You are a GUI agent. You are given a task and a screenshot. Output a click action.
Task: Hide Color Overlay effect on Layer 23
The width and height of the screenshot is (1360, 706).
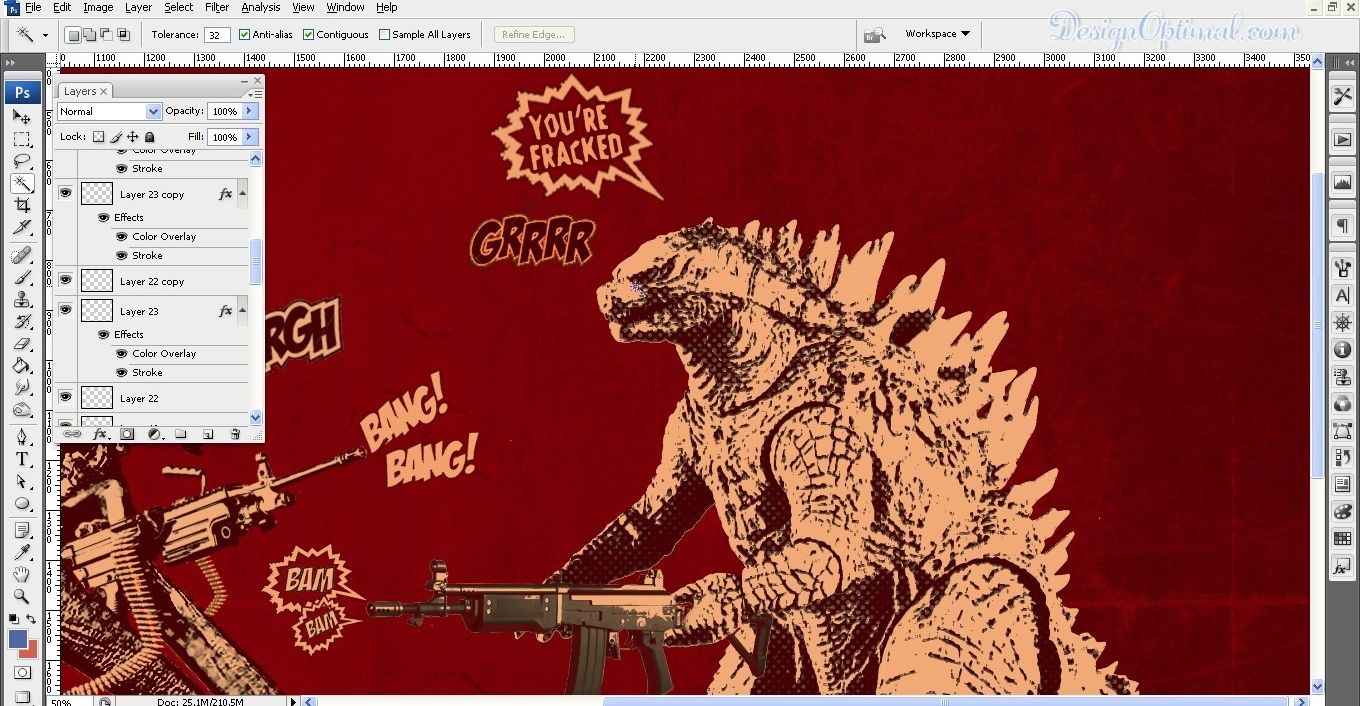coord(121,353)
